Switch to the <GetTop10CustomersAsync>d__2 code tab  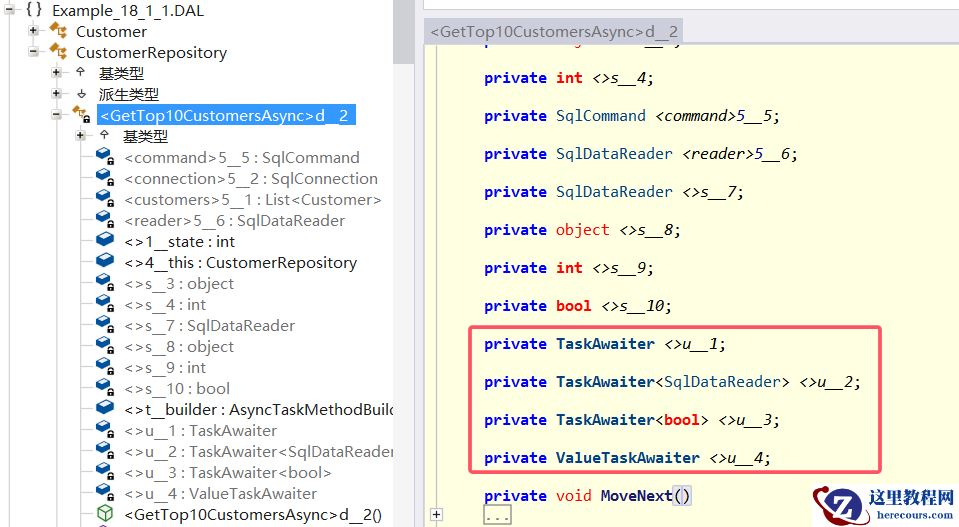(554, 31)
